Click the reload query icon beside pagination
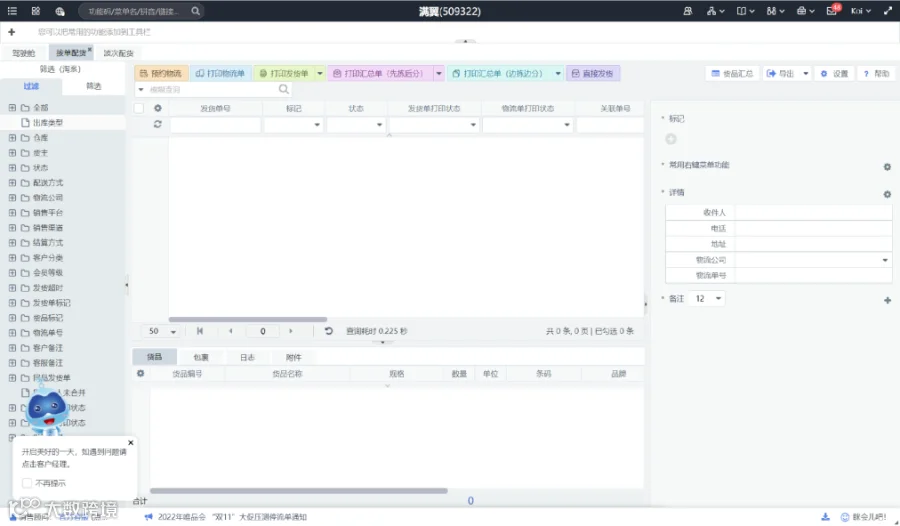The height and width of the screenshot is (526, 900). pyautogui.click(x=328, y=331)
